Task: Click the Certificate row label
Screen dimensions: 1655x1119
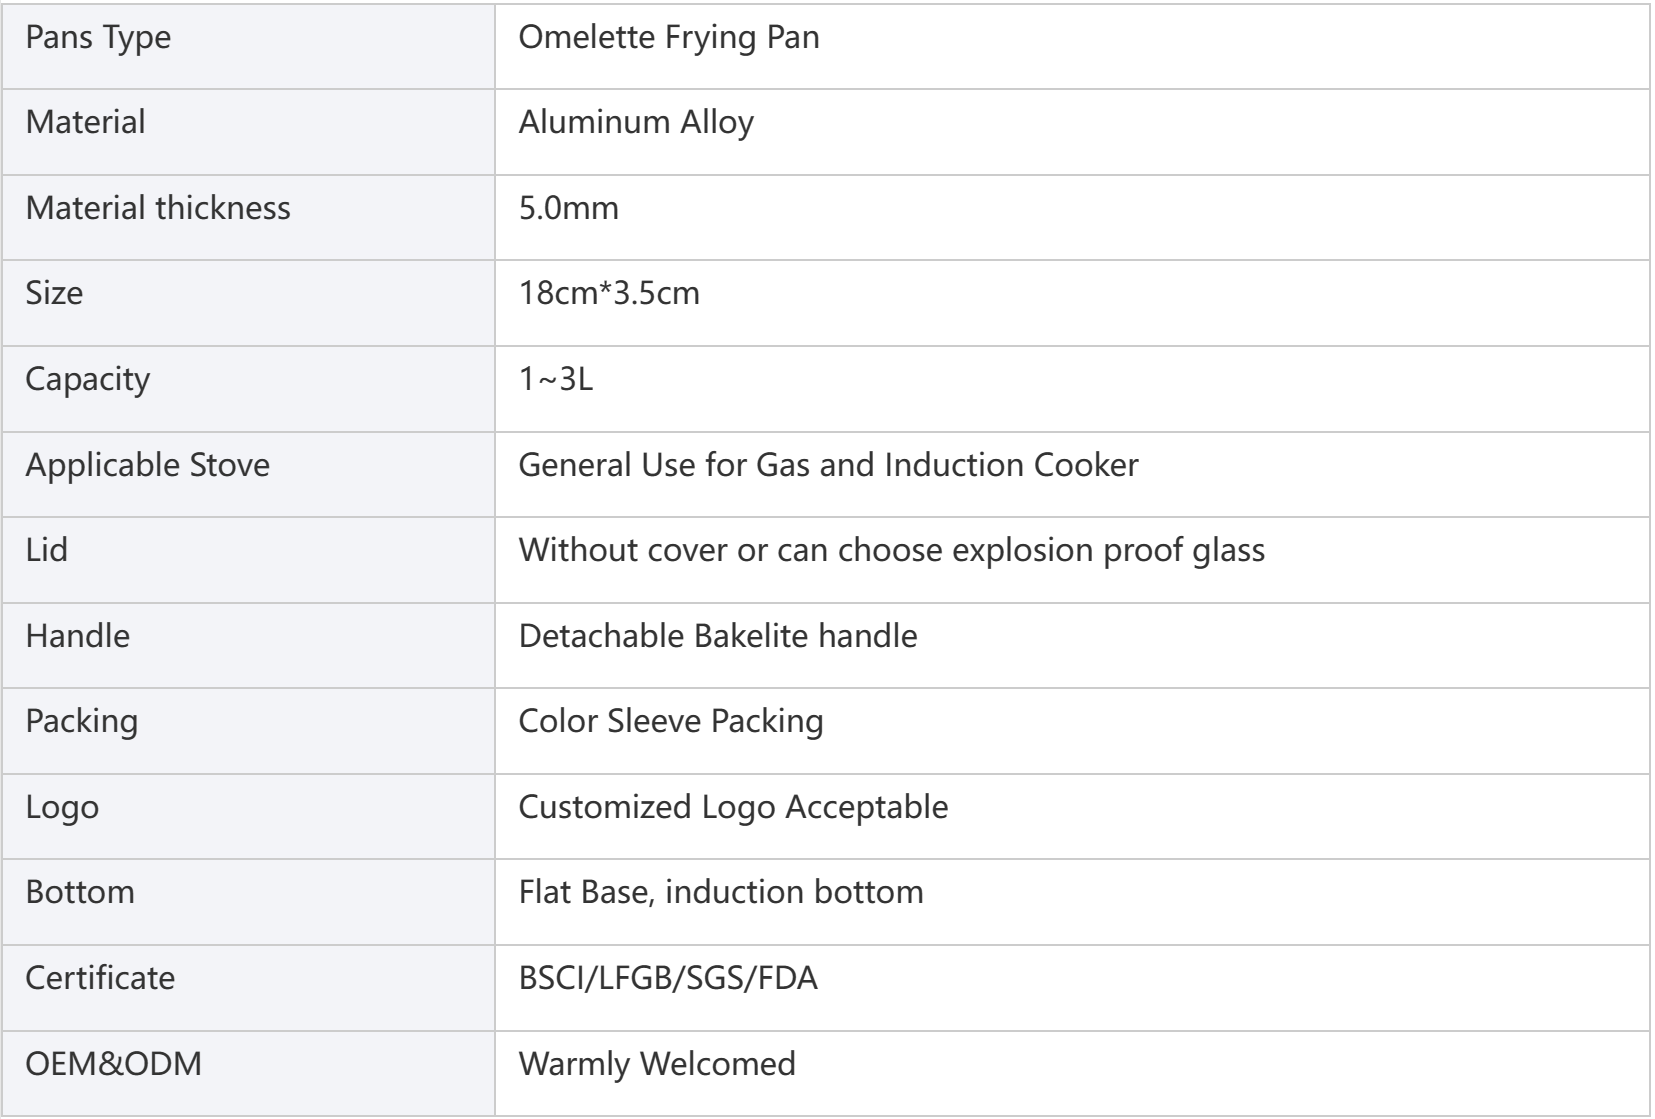Action: click(x=100, y=978)
